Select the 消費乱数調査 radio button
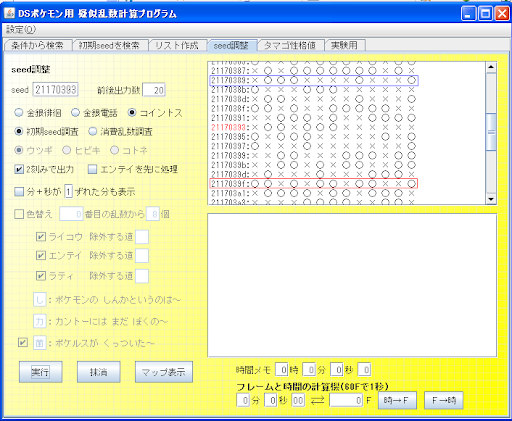The width and height of the screenshot is (512, 421). click(x=93, y=131)
